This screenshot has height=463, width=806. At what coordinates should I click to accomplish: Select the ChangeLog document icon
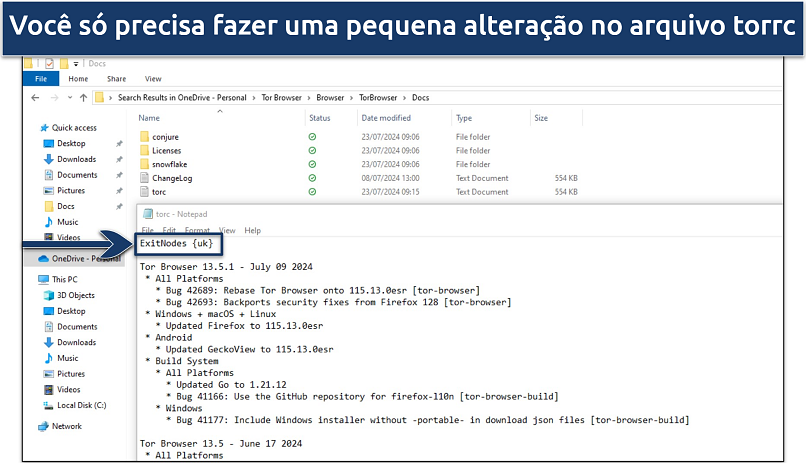click(144, 178)
